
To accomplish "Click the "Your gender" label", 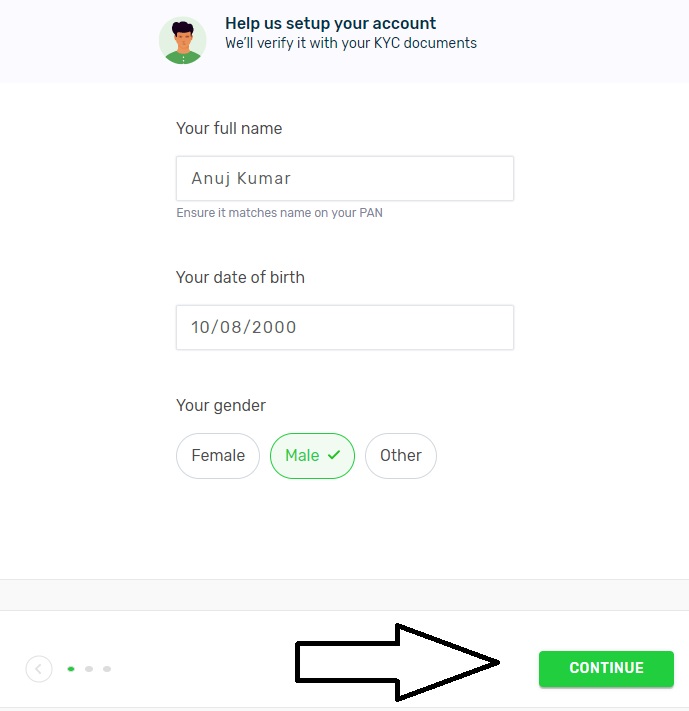I will click(x=221, y=405).
